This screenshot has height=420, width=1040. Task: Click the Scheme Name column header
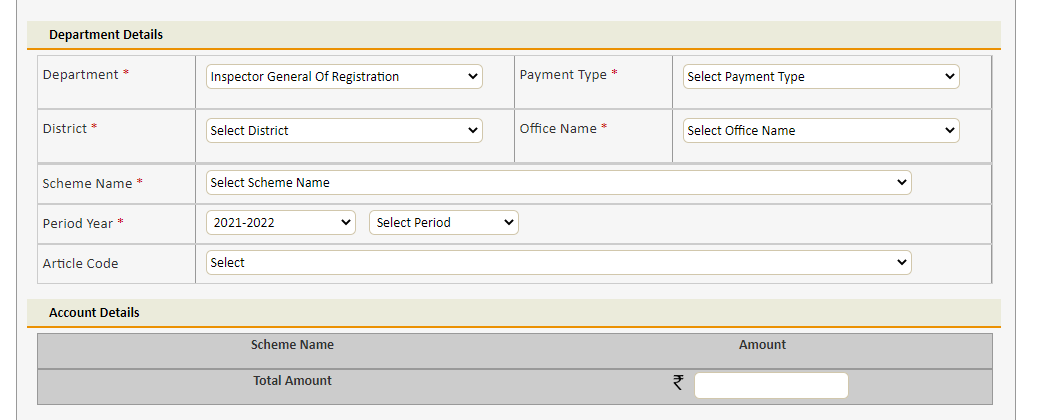292,344
